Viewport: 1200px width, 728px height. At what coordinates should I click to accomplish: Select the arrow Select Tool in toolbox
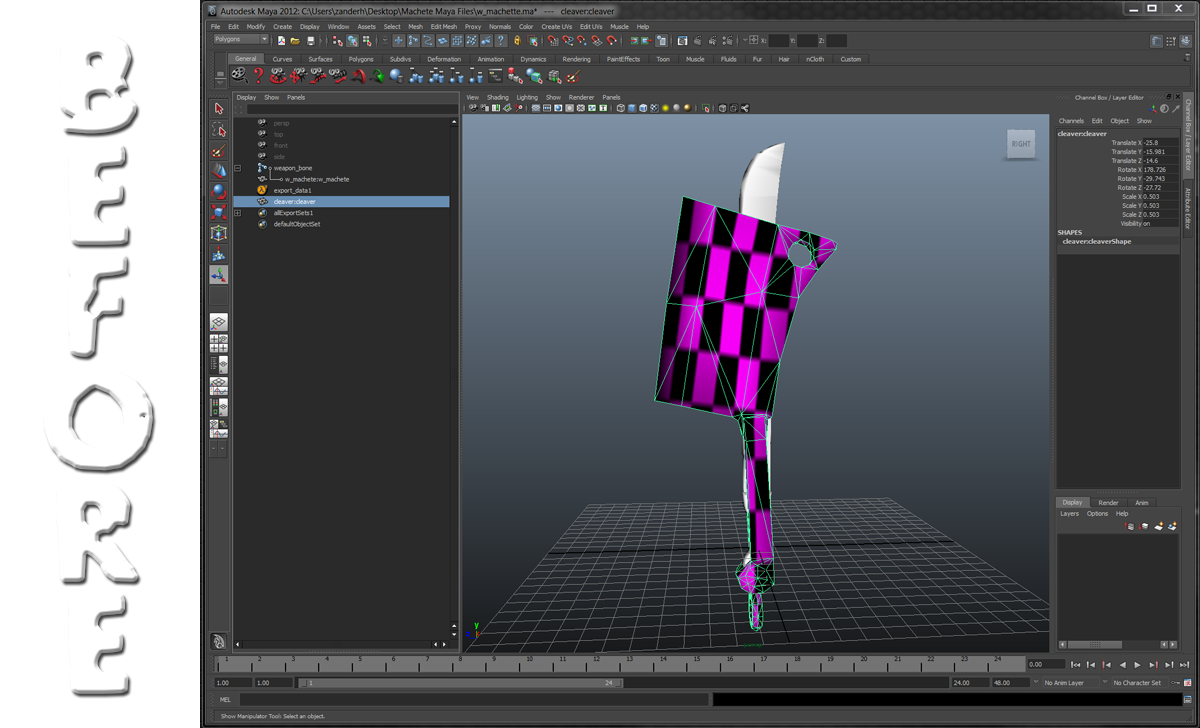[x=219, y=108]
